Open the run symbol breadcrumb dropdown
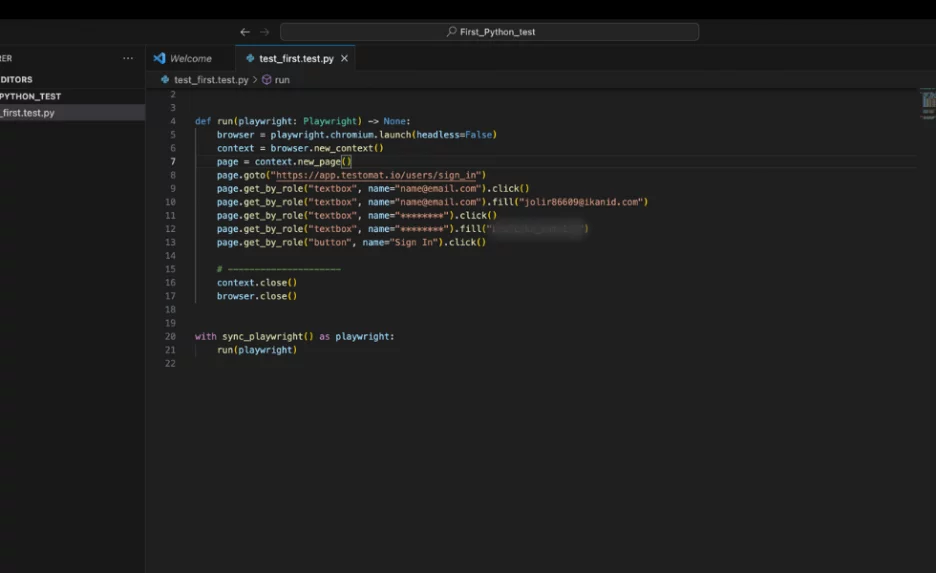 pyautogui.click(x=282, y=80)
